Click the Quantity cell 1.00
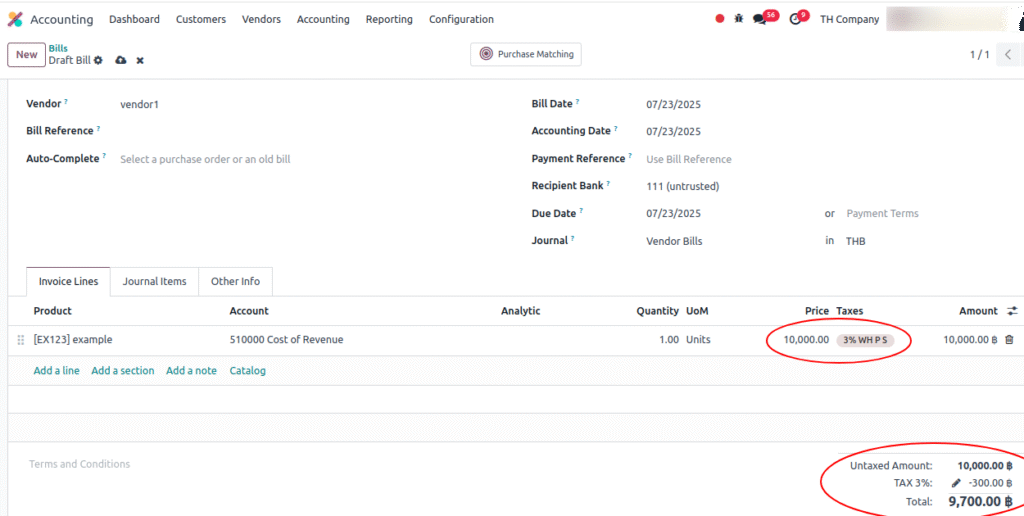The image size is (1024, 516). pyautogui.click(x=667, y=340)
